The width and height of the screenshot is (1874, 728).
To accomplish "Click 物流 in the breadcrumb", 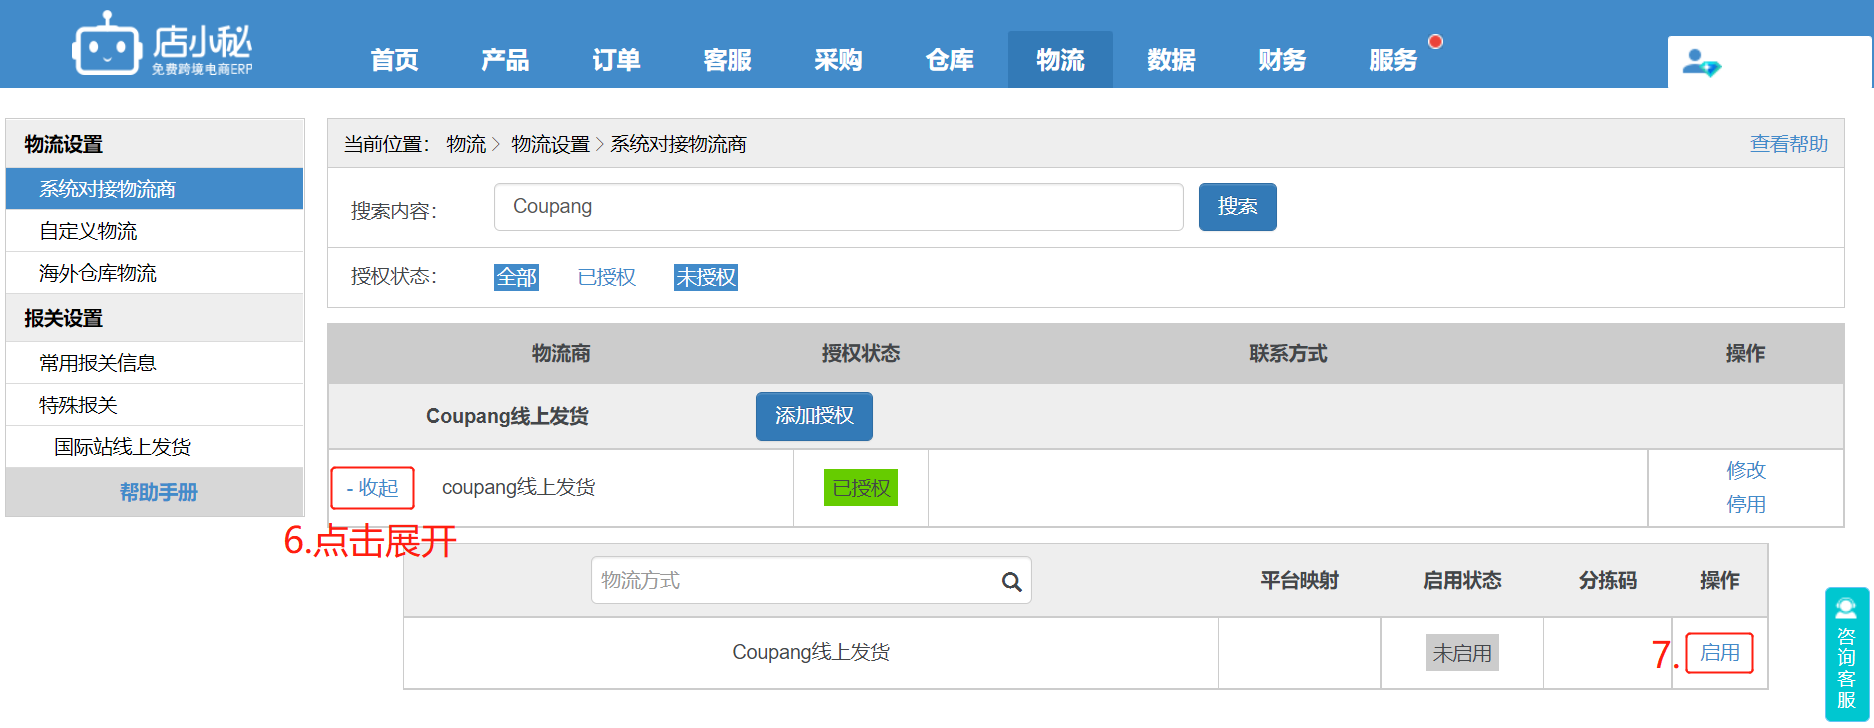I will point(466,144).
